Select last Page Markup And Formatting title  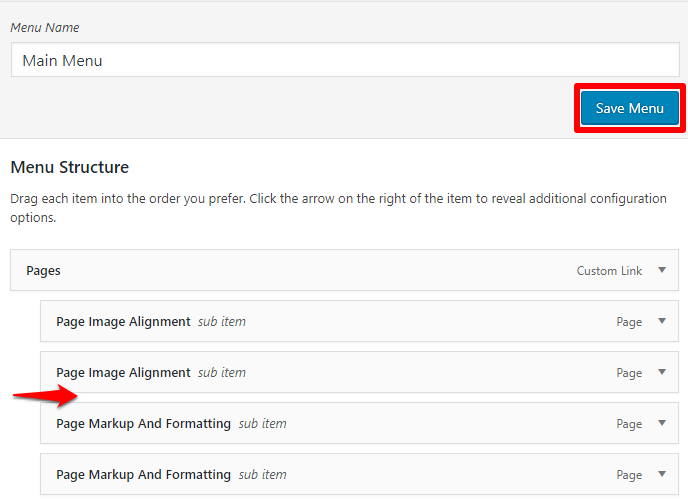pos(143,475)
